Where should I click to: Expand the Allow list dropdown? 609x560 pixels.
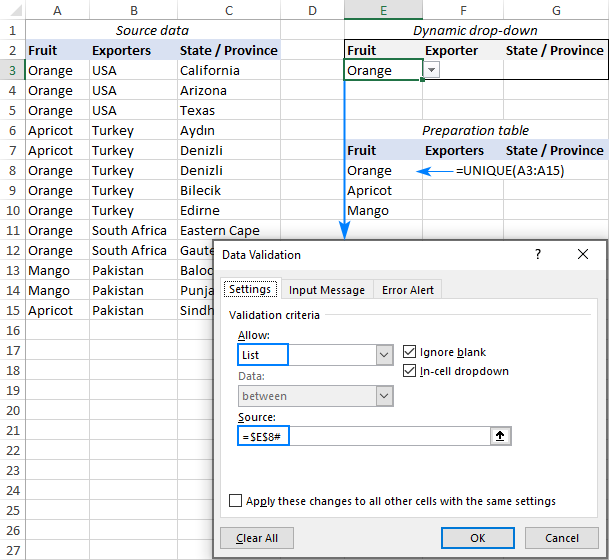384,355
